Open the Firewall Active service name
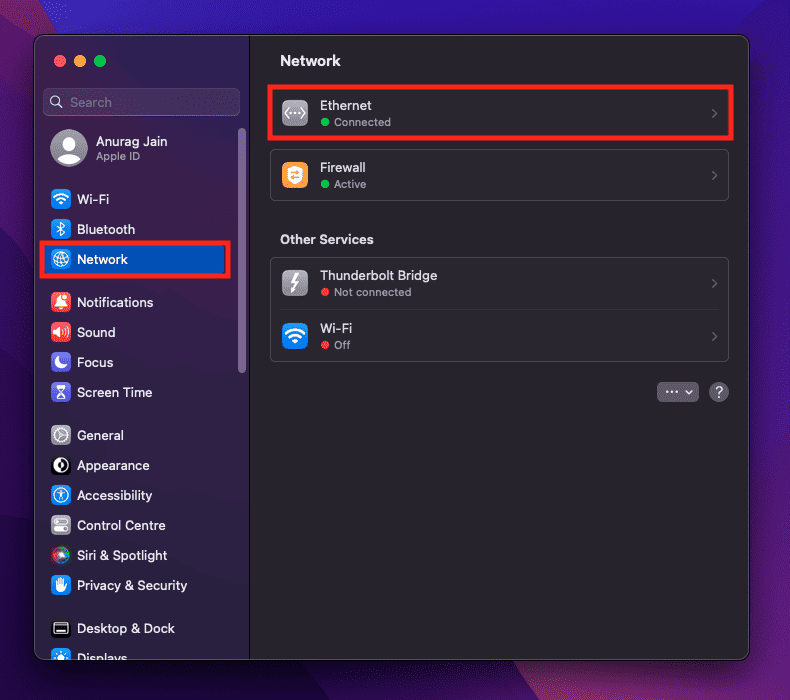The width and height of the screenshot is (790, 700). tap(343, 167)
